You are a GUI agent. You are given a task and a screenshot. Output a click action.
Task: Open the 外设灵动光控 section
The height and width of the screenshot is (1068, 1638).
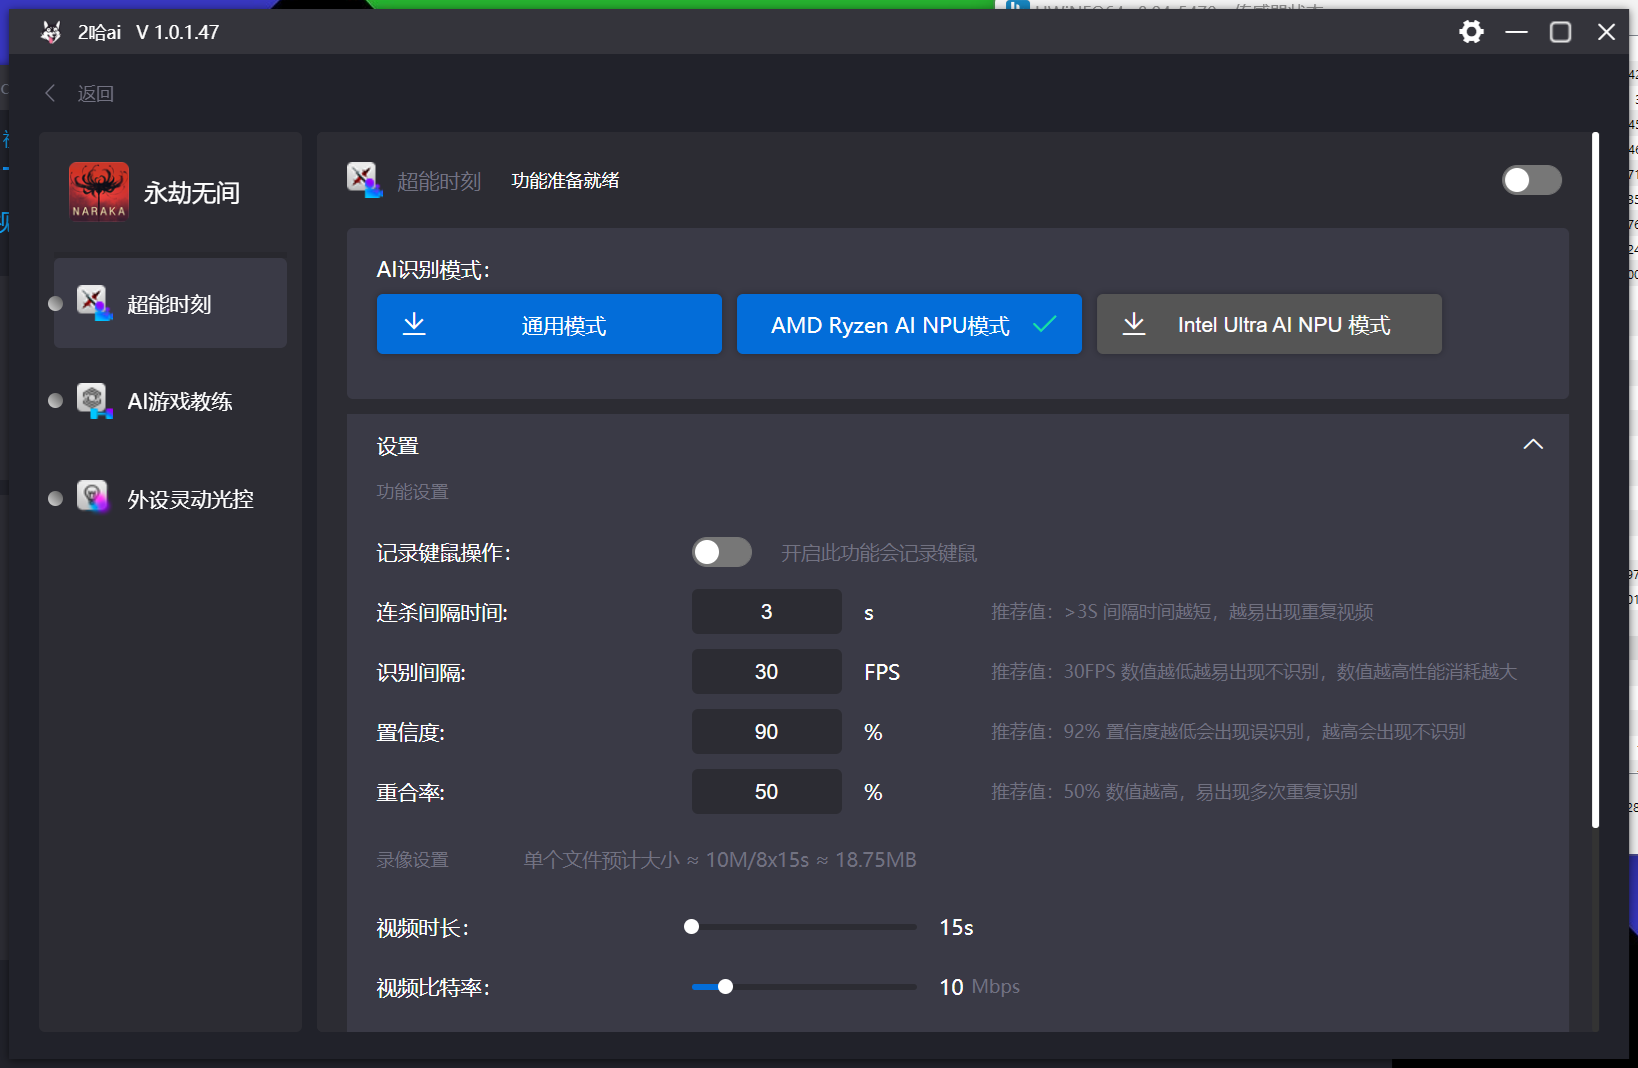point(170,498)
